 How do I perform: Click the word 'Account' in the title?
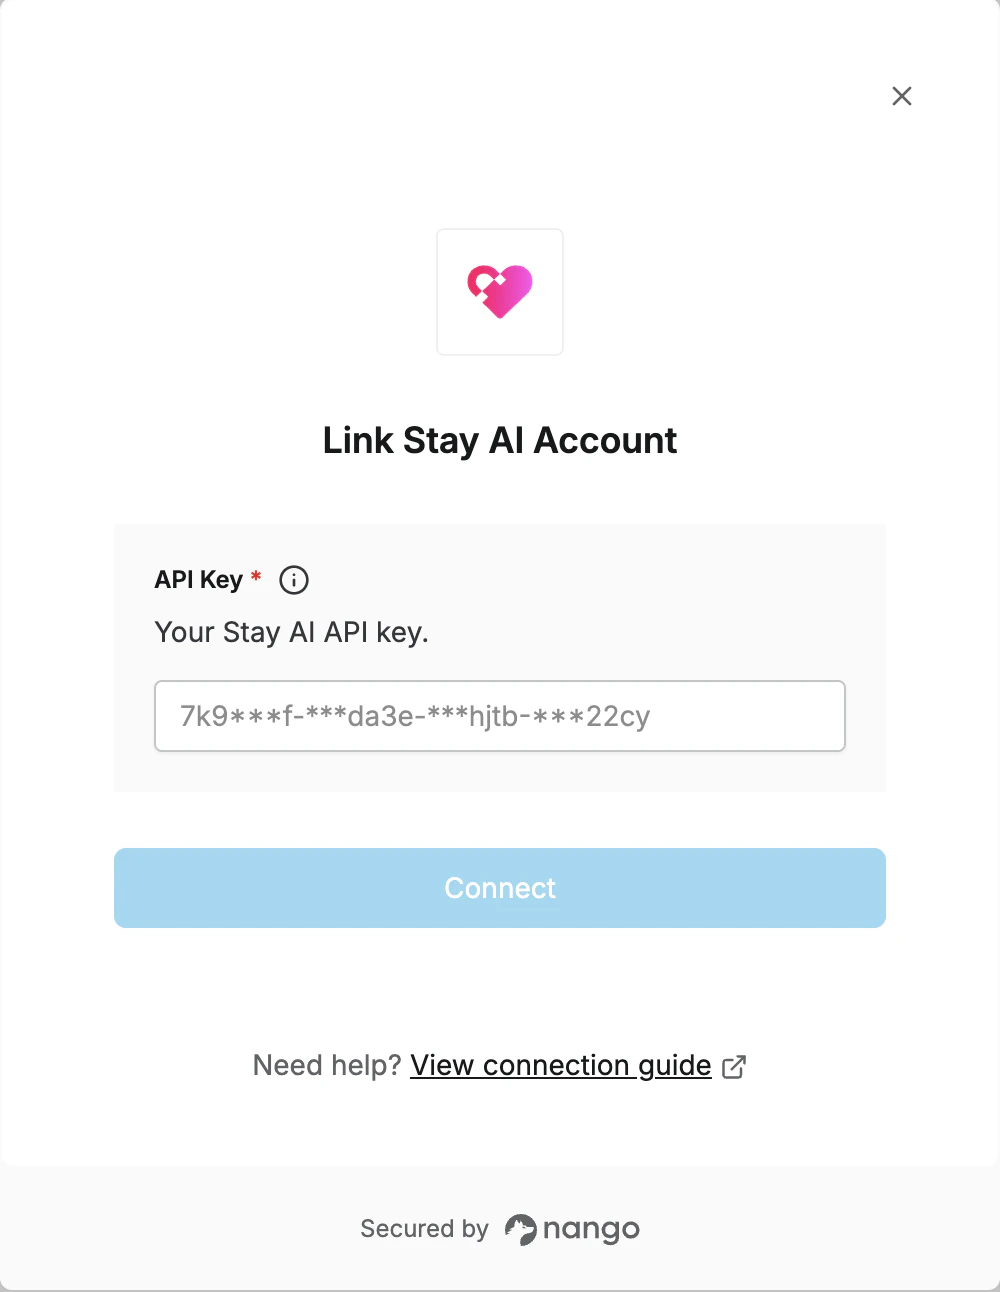pos(605,441)
